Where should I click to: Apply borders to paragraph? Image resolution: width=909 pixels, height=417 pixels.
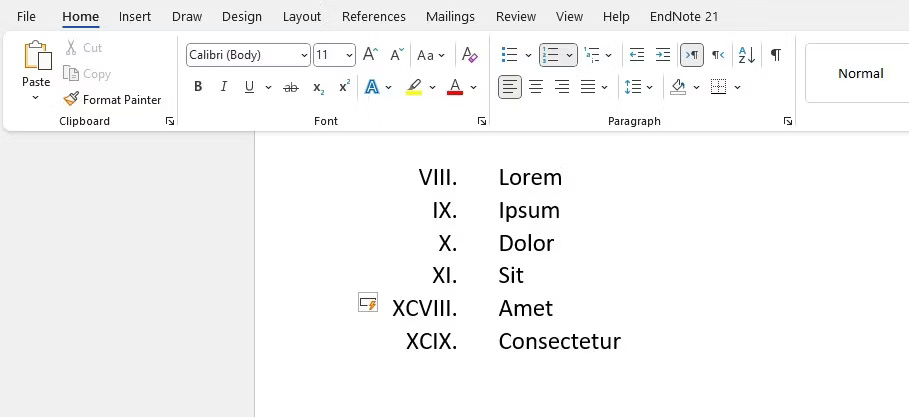719,87
